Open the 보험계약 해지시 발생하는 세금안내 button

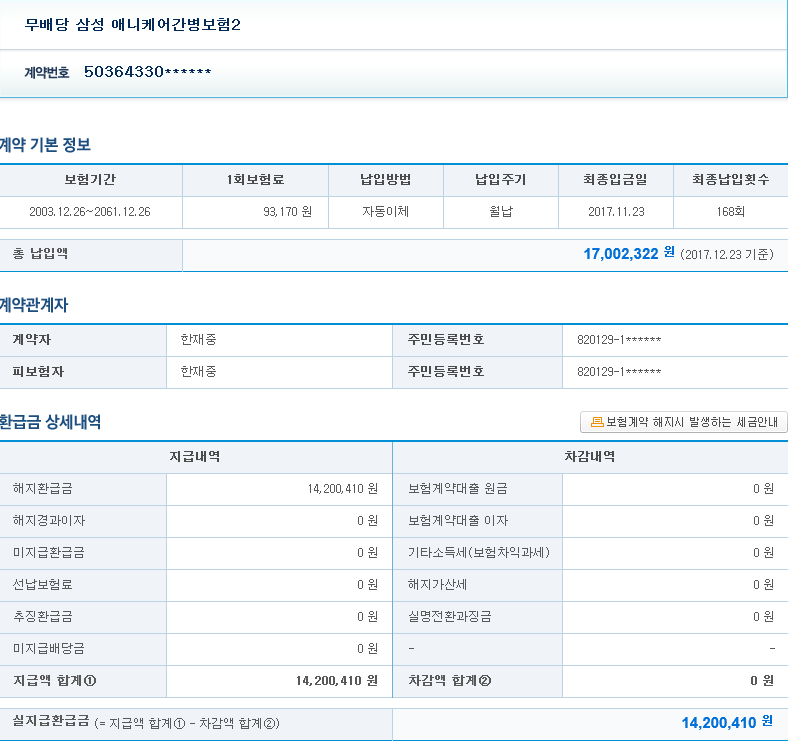click(x=684, y=422)
